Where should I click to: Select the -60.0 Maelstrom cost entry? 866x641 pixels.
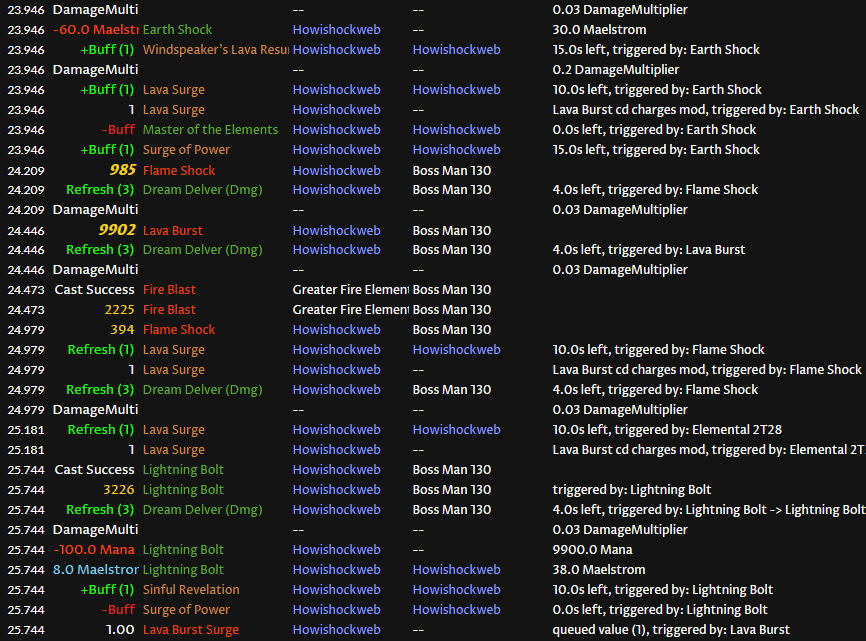click(x=96, y=30)
